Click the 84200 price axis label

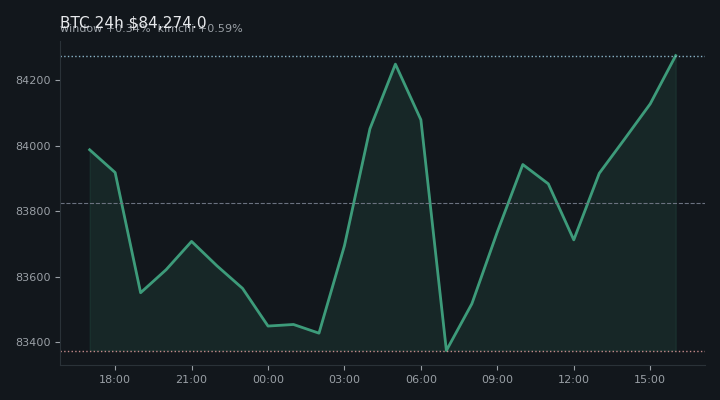click(33, 80)
